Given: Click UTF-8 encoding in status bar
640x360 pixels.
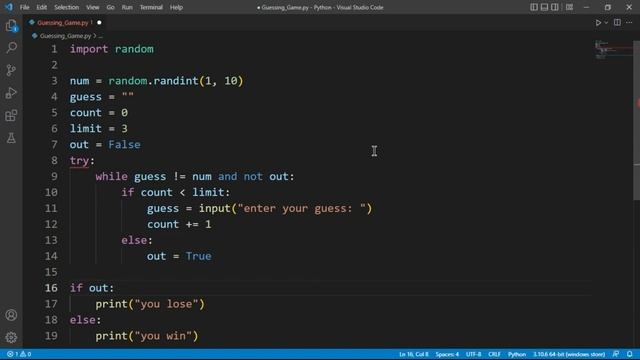Looking at the screenshot, I should point(473,354).
